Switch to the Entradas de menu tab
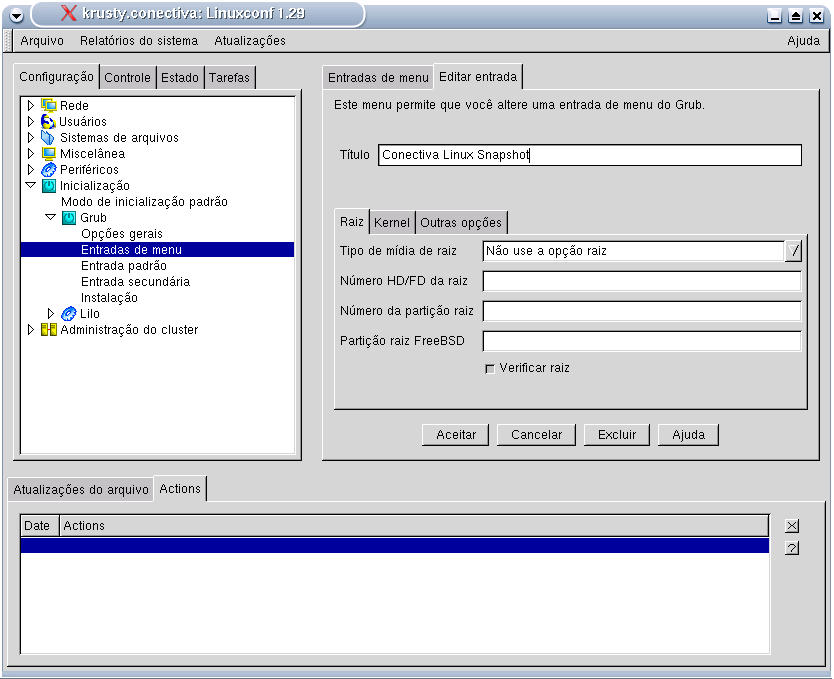834x679 pixels. tap(378, 78)
